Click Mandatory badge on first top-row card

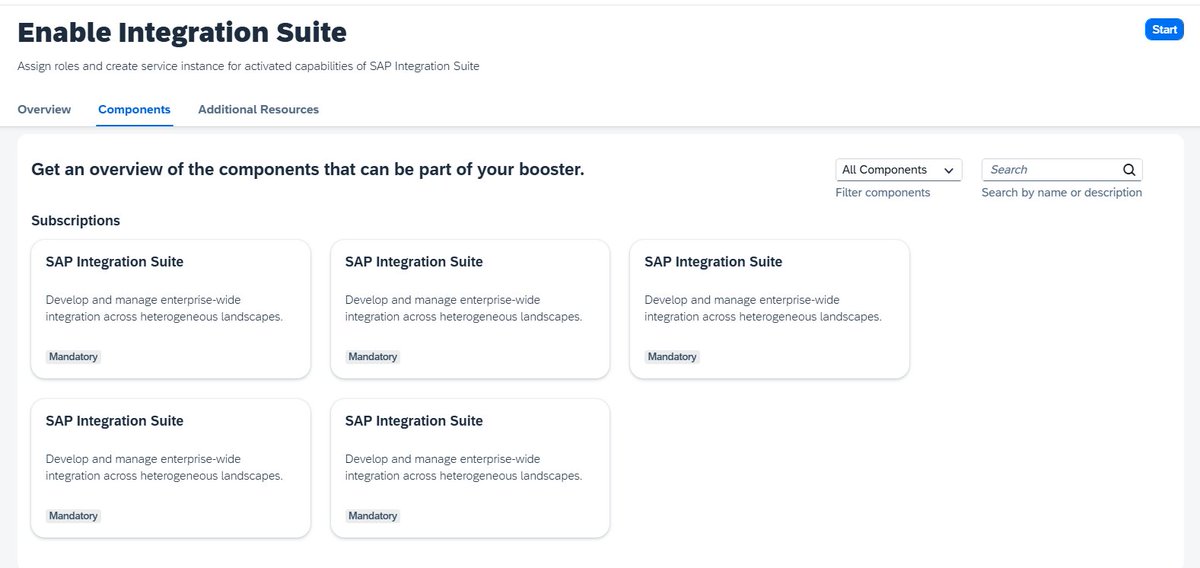click(73, 357)
